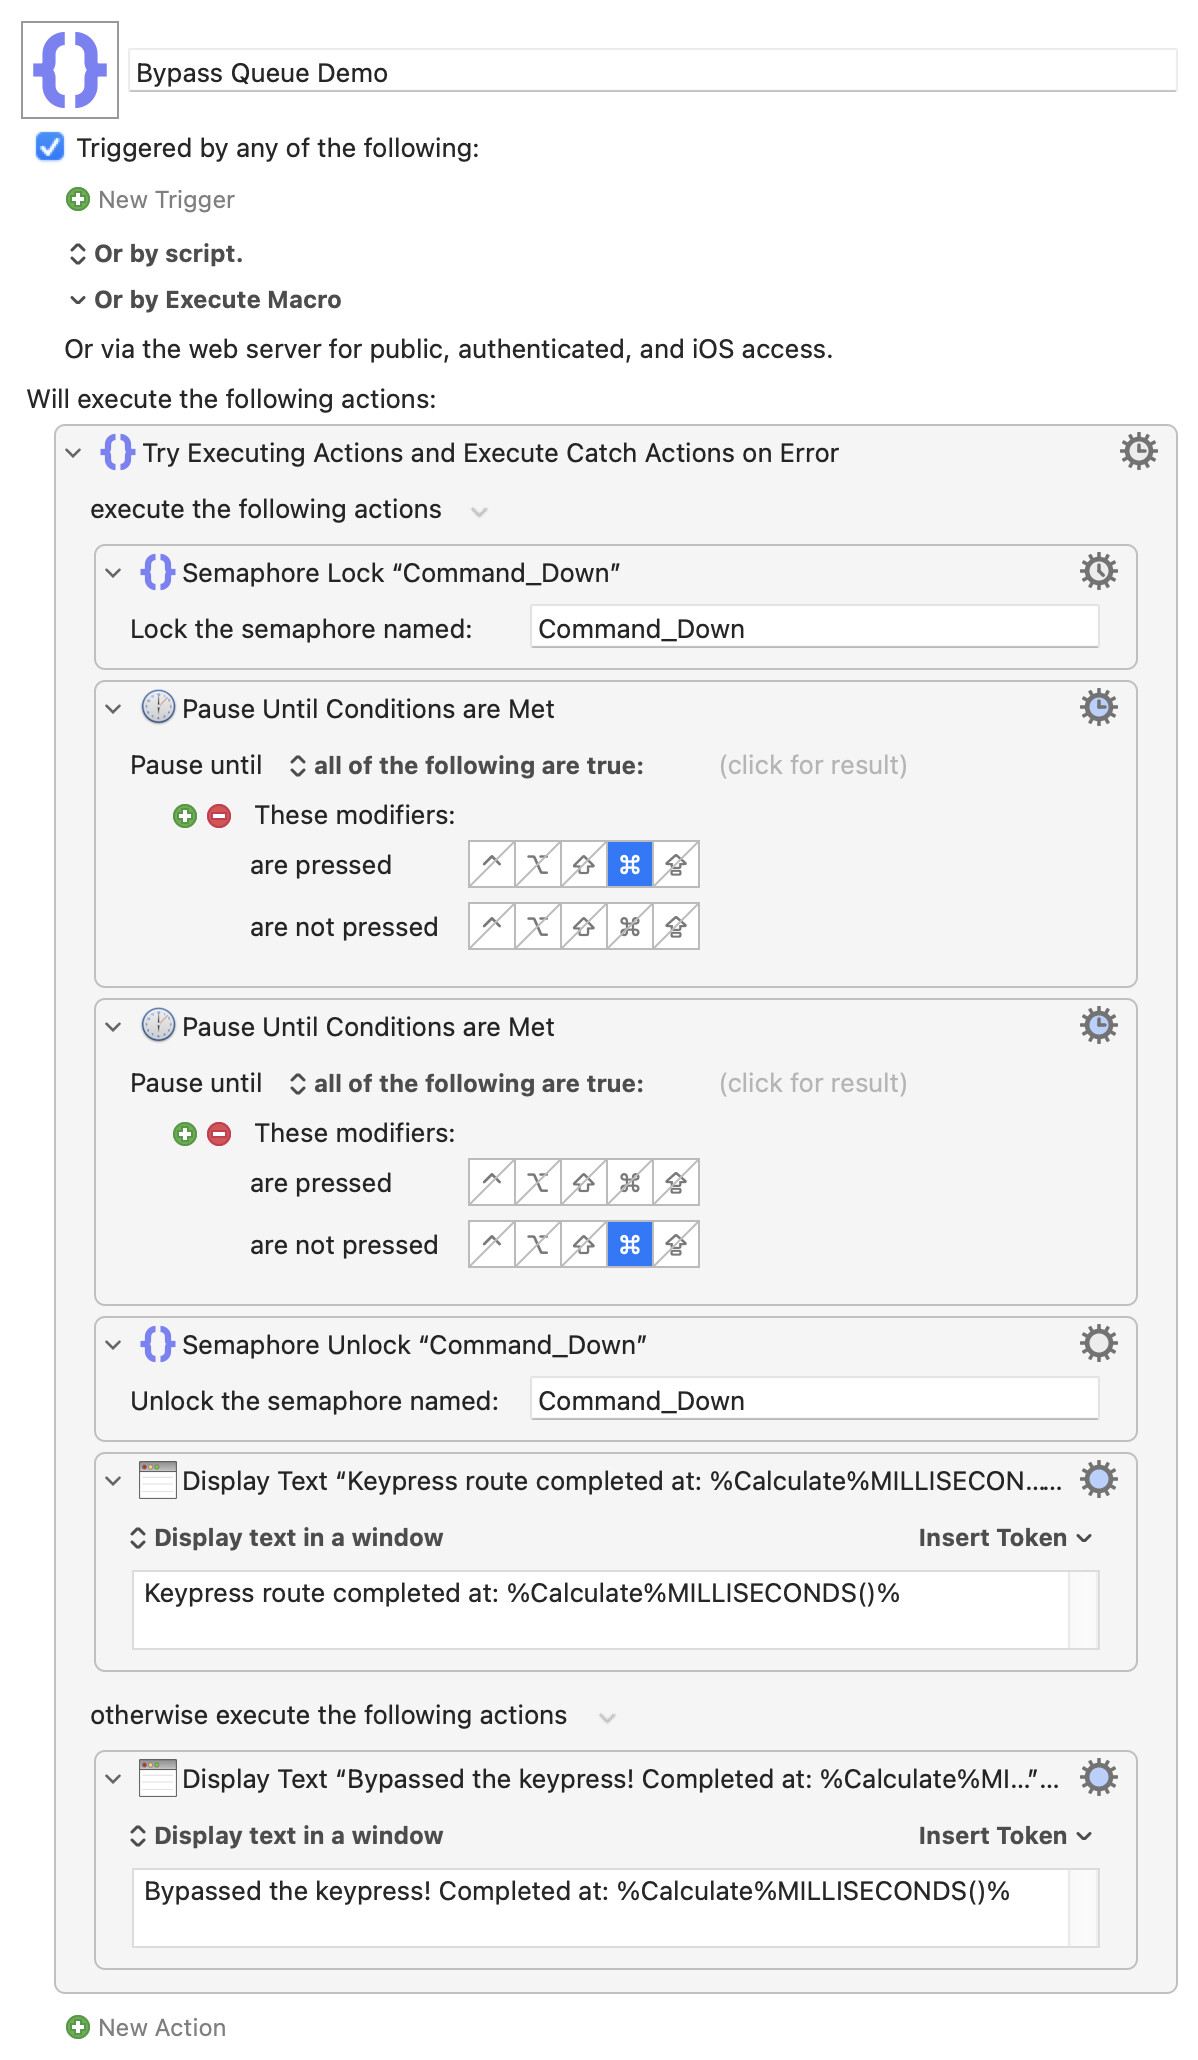Open gear menu on Semaphore Unlock action
The height and width of the screenshot is (2060, 1198).
click(1098, 1344)
